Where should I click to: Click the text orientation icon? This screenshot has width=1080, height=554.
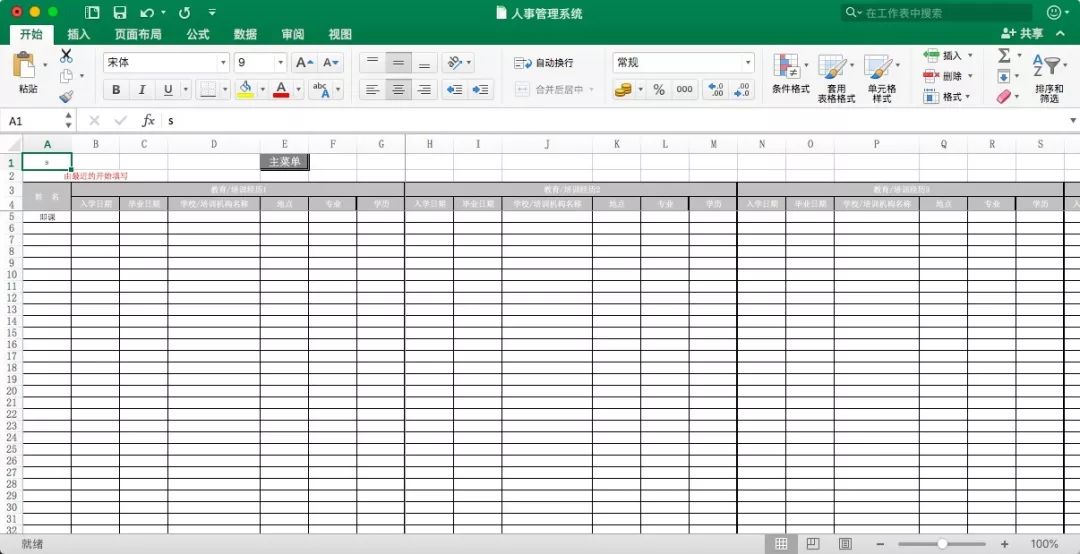tap(454, 63)
